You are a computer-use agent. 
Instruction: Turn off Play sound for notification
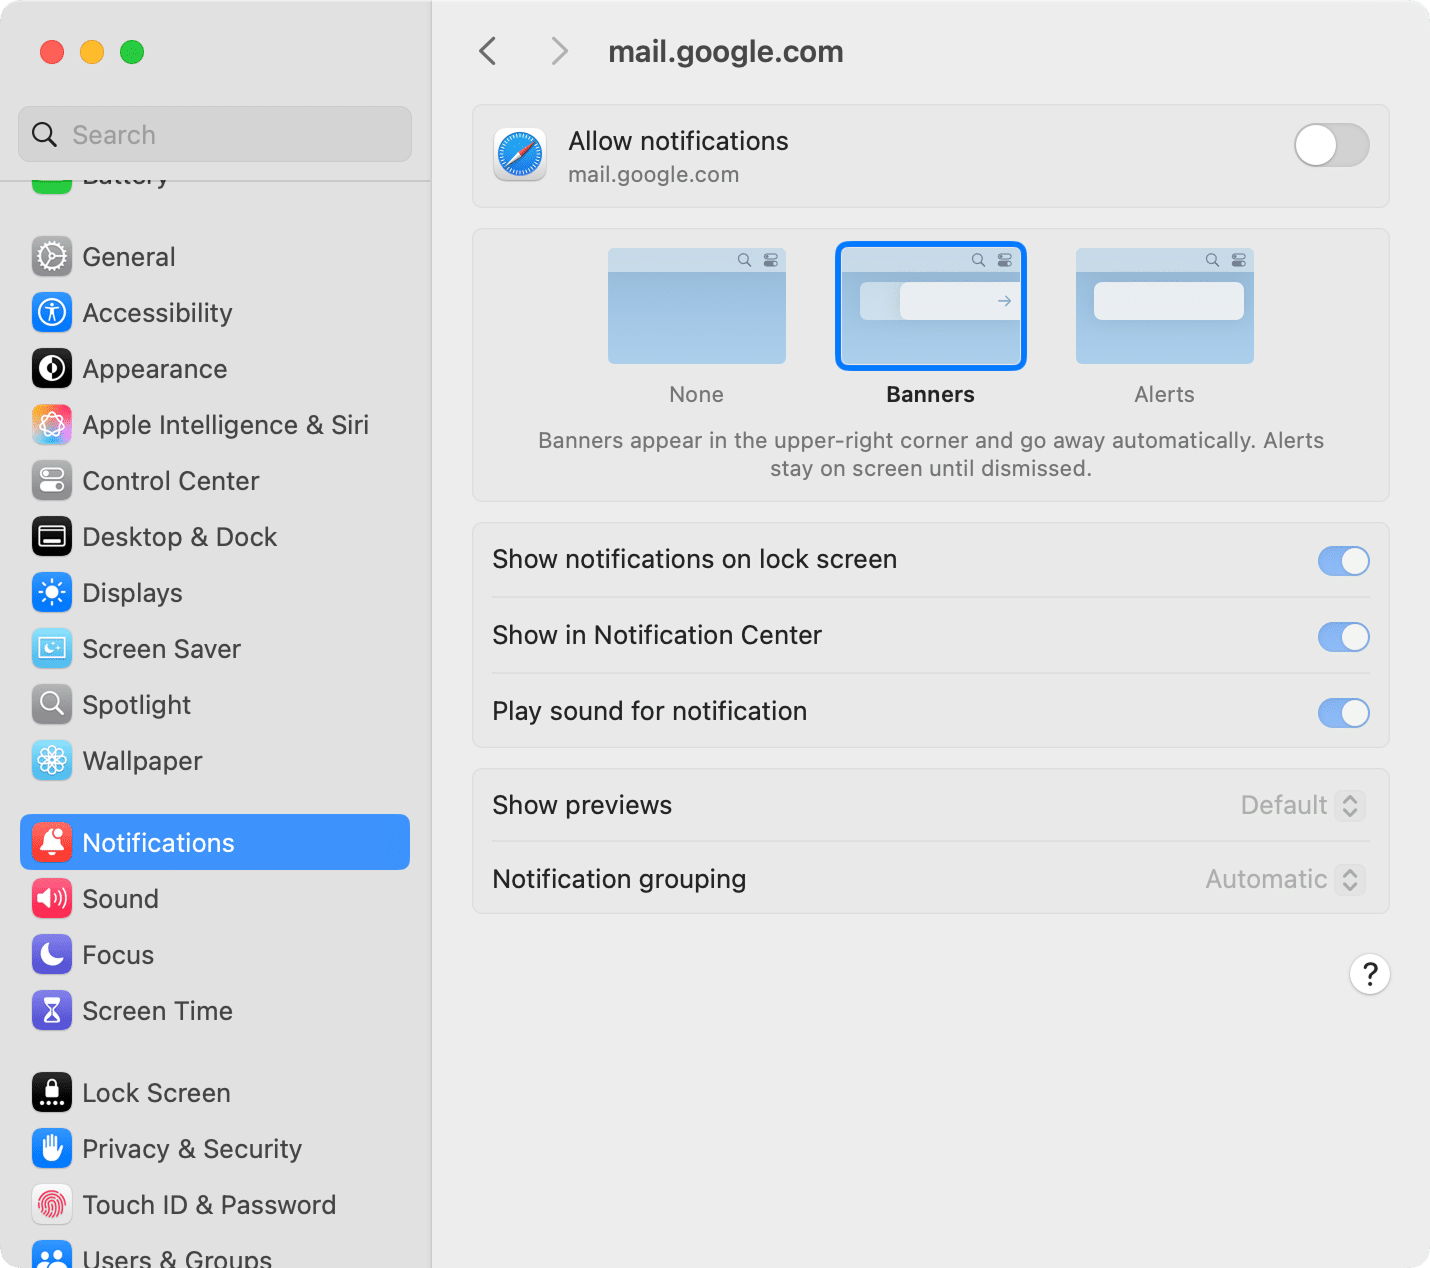point(1343,713)
